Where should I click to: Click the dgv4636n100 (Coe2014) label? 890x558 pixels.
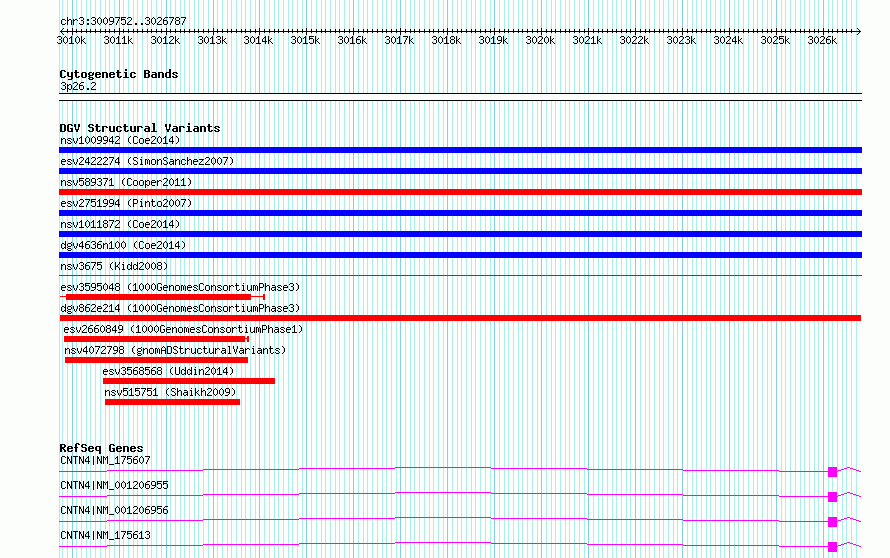123,245
